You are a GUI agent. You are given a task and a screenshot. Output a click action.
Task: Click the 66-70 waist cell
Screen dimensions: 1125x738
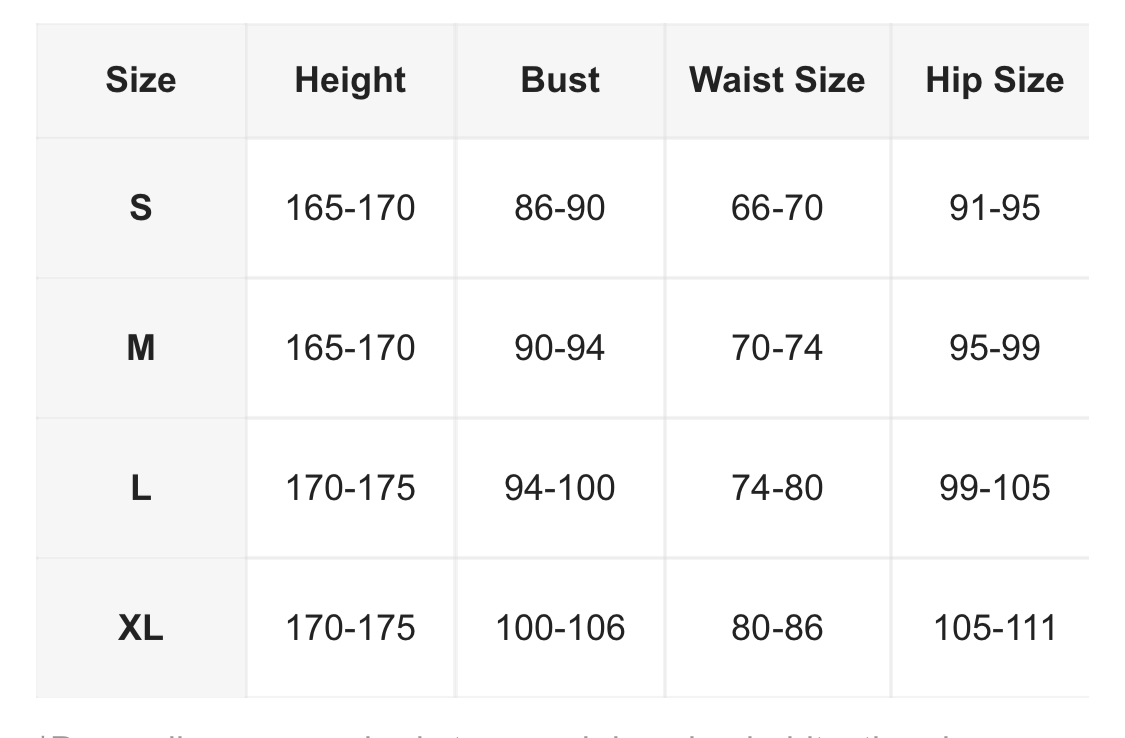(x=777, y=208)
